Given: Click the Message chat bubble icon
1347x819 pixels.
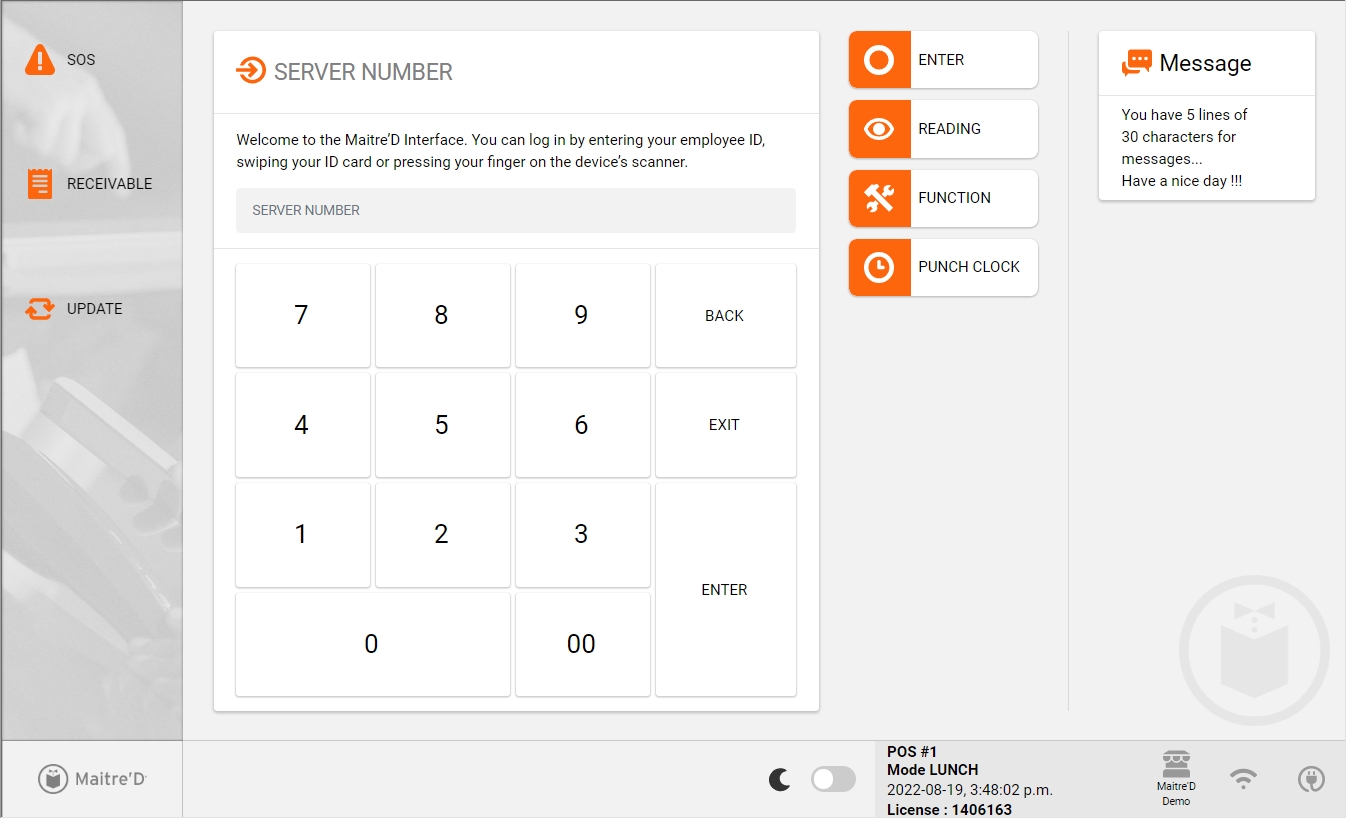Looking at the screenshot, I should pos(1137,64).
